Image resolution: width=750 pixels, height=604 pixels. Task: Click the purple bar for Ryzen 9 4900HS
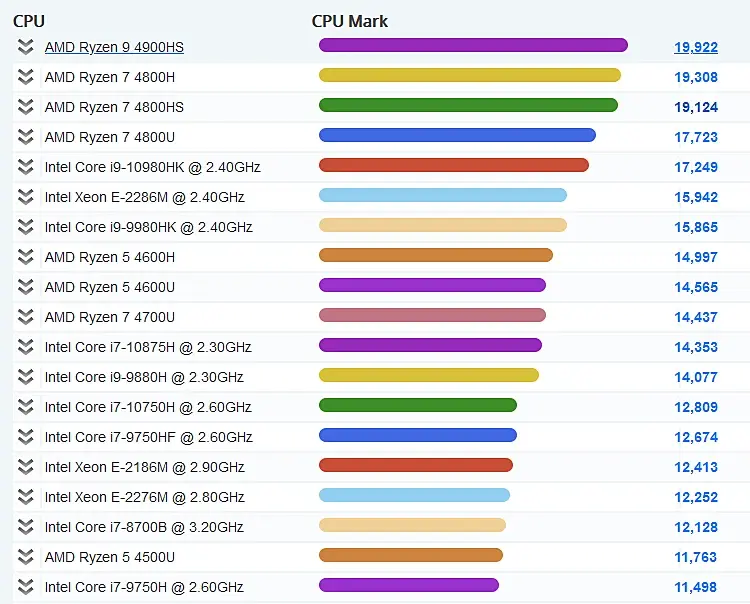click(x=473, y=45)
